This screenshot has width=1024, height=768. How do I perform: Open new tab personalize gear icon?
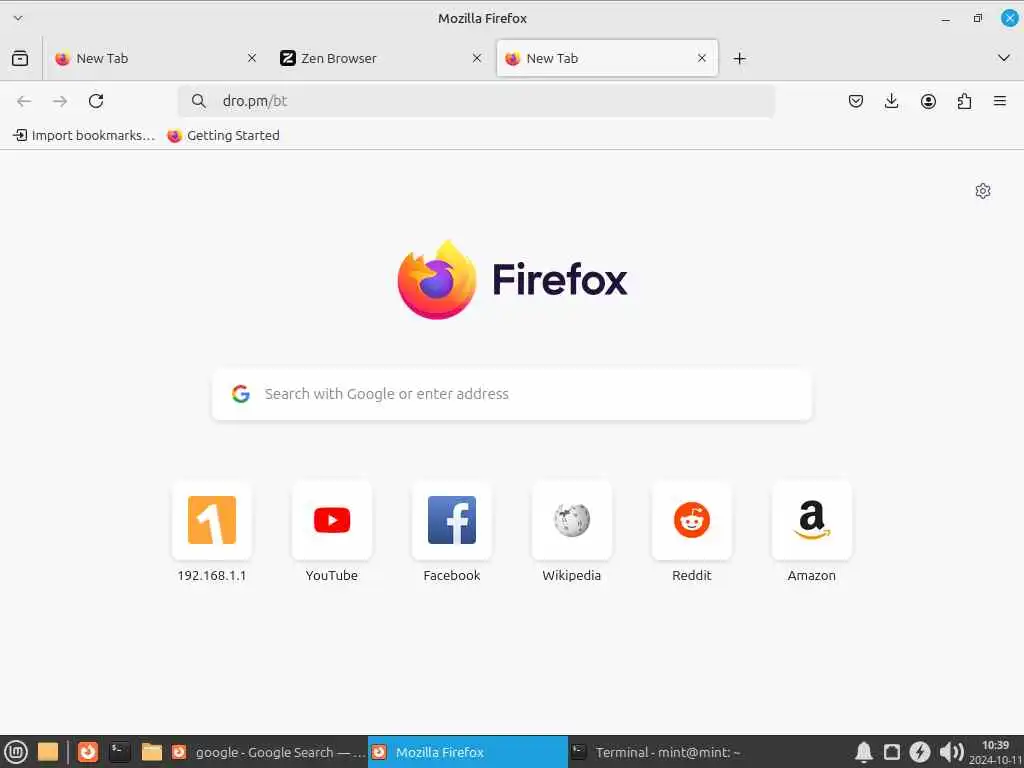point(983,191)
